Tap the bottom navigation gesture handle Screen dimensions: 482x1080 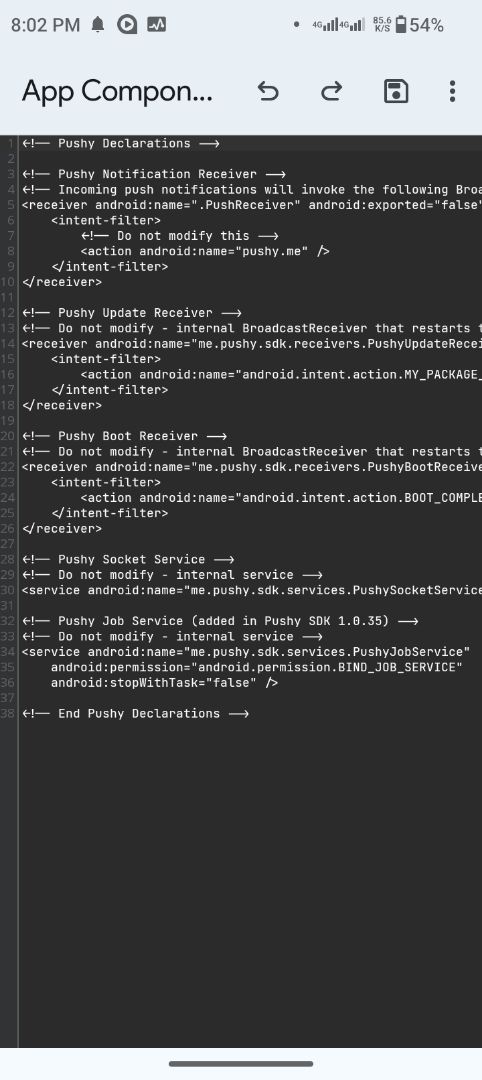click(x=241, y=1063)
